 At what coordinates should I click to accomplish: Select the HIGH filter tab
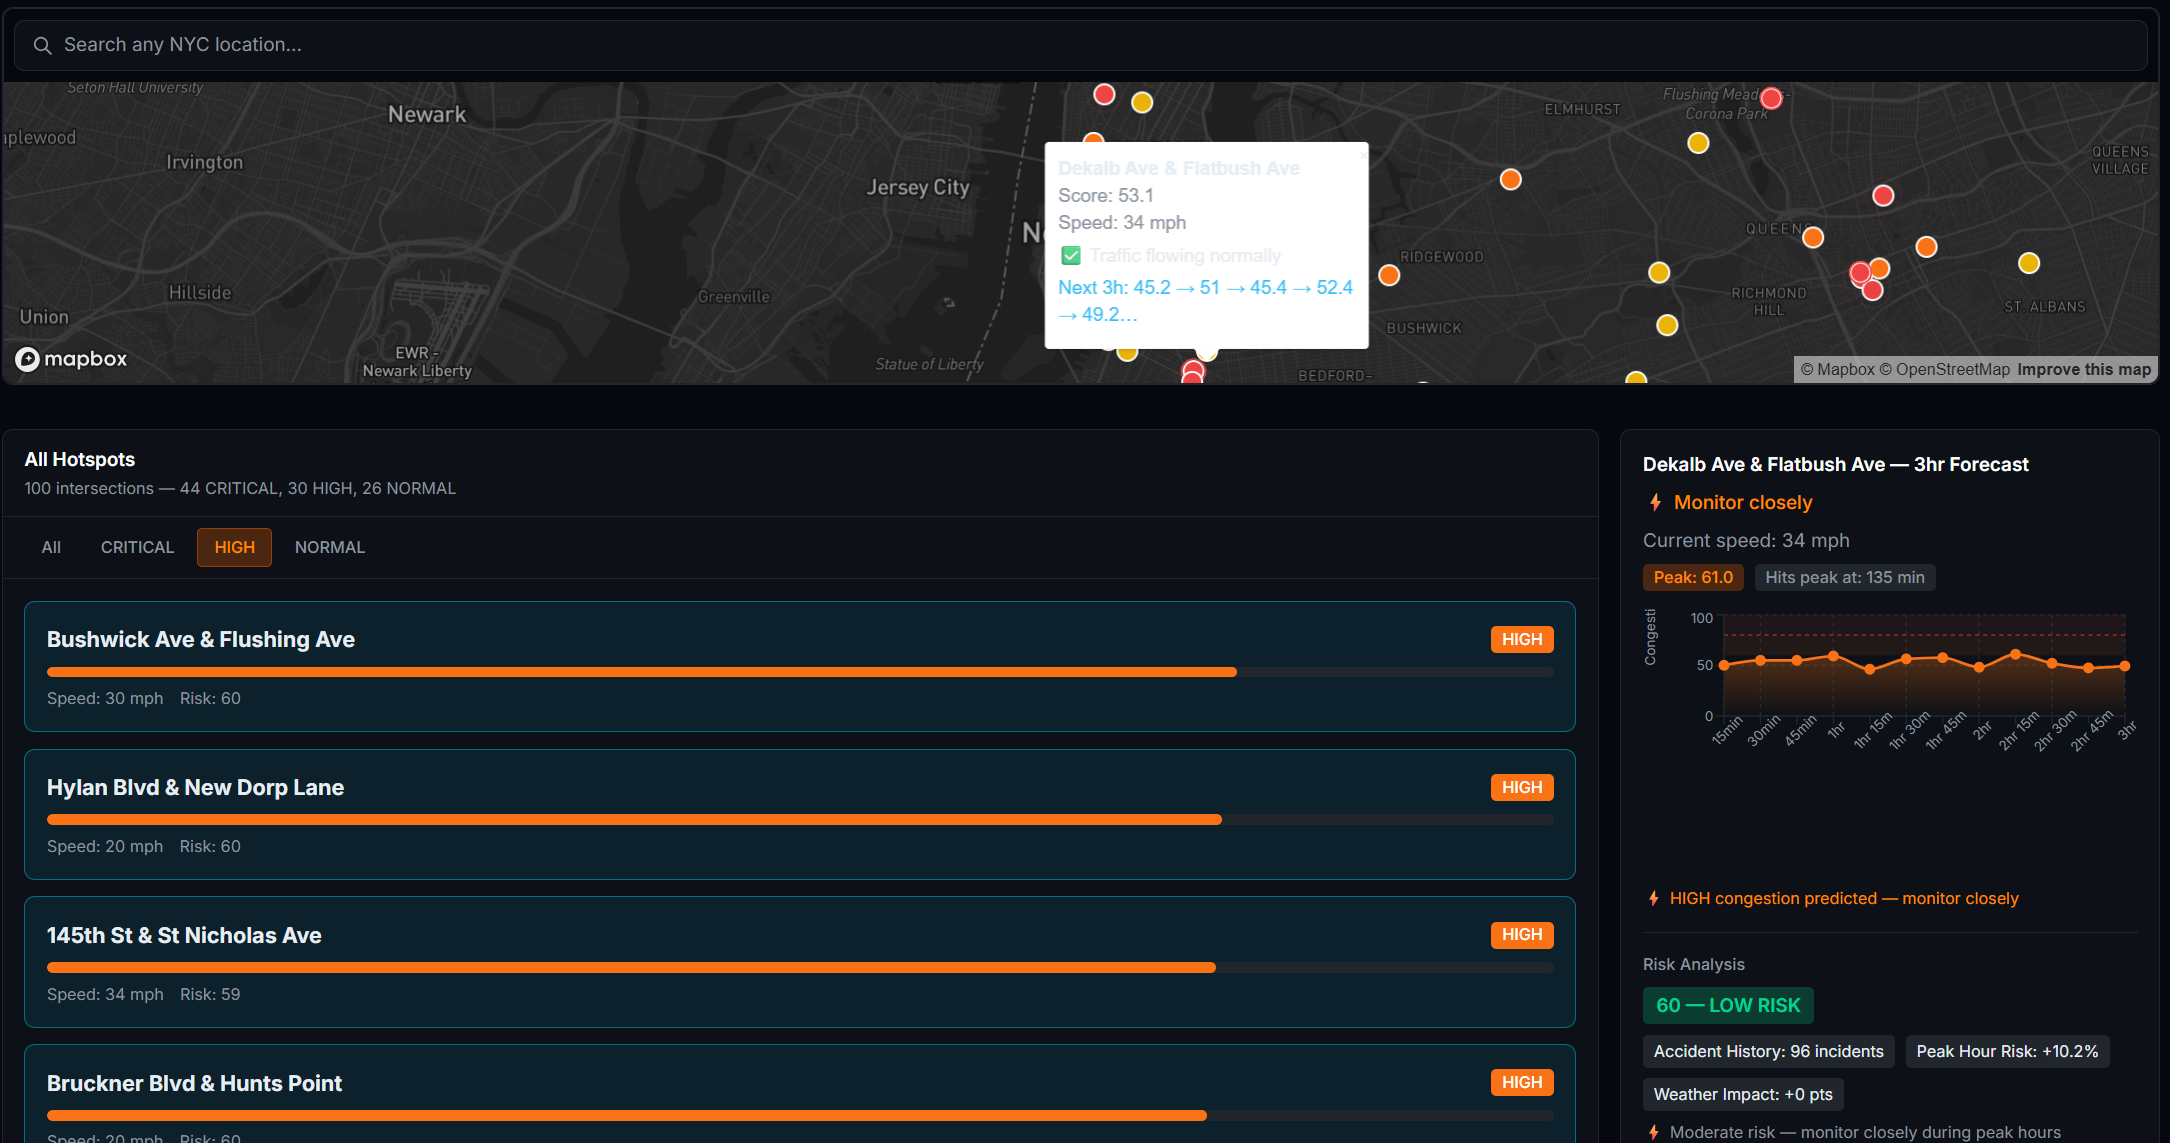tap(234, 547)
